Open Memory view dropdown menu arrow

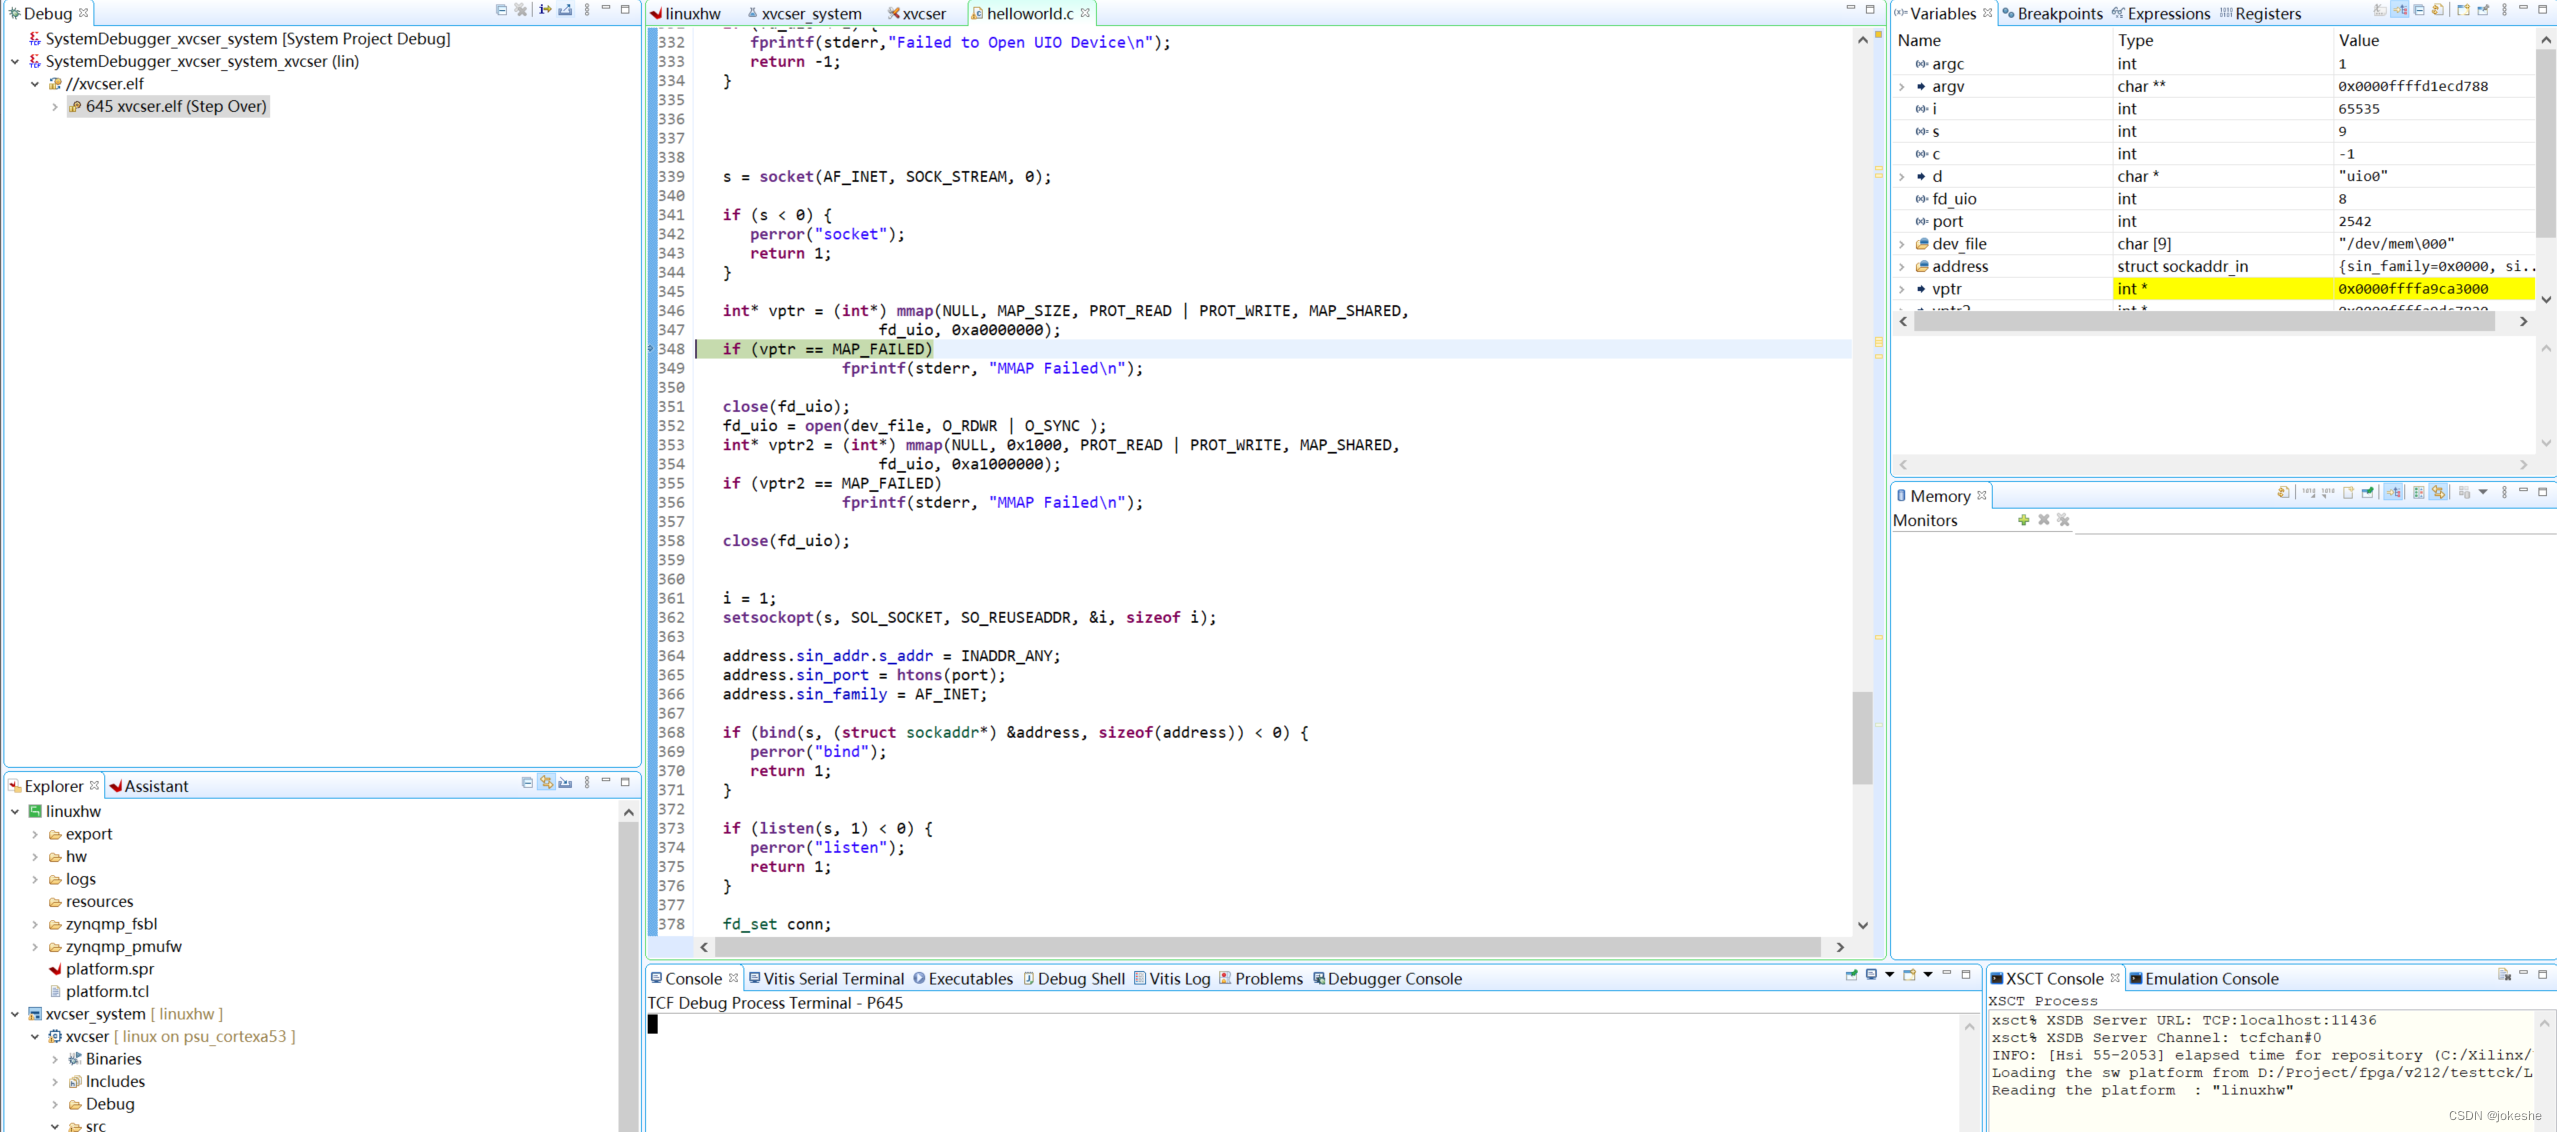[x=2483, y=493]
